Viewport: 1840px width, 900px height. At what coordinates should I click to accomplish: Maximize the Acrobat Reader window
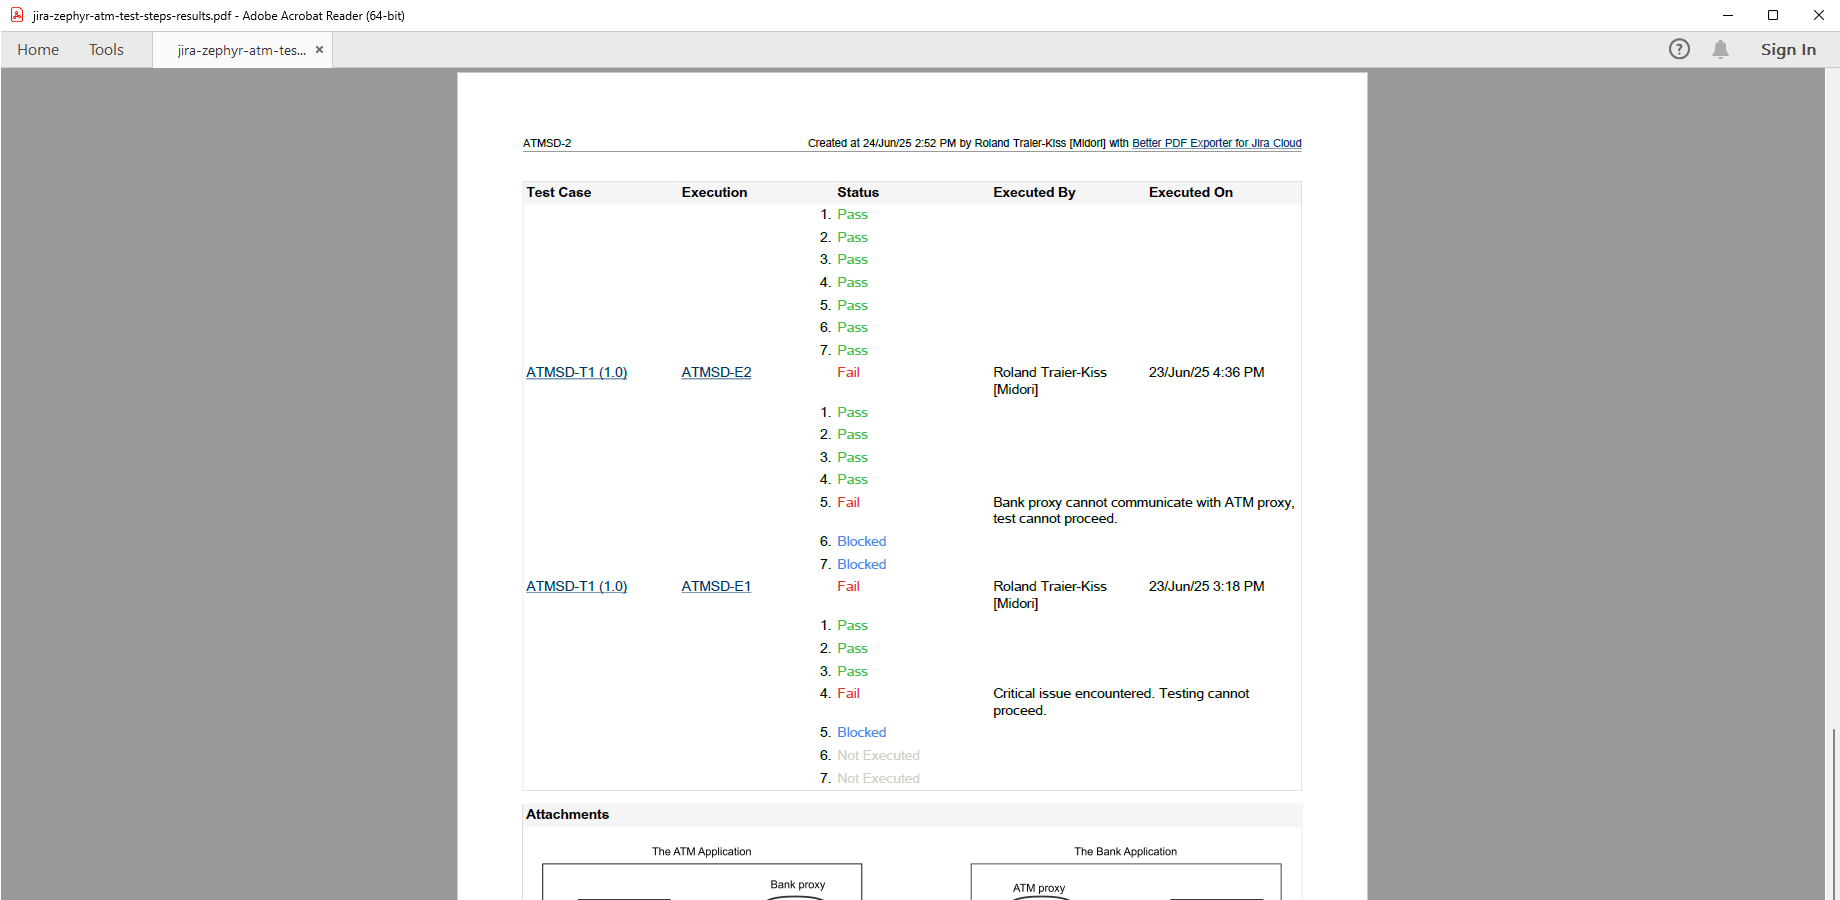(x=1773, y=15)
